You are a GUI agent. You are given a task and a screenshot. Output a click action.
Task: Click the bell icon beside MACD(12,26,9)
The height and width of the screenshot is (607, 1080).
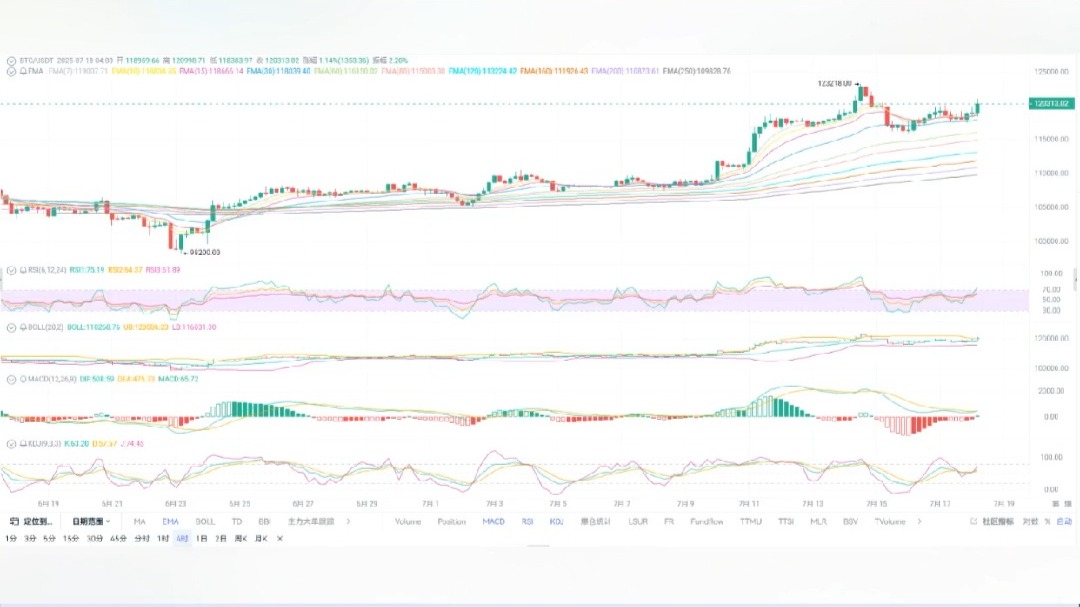tap(23, 380)
